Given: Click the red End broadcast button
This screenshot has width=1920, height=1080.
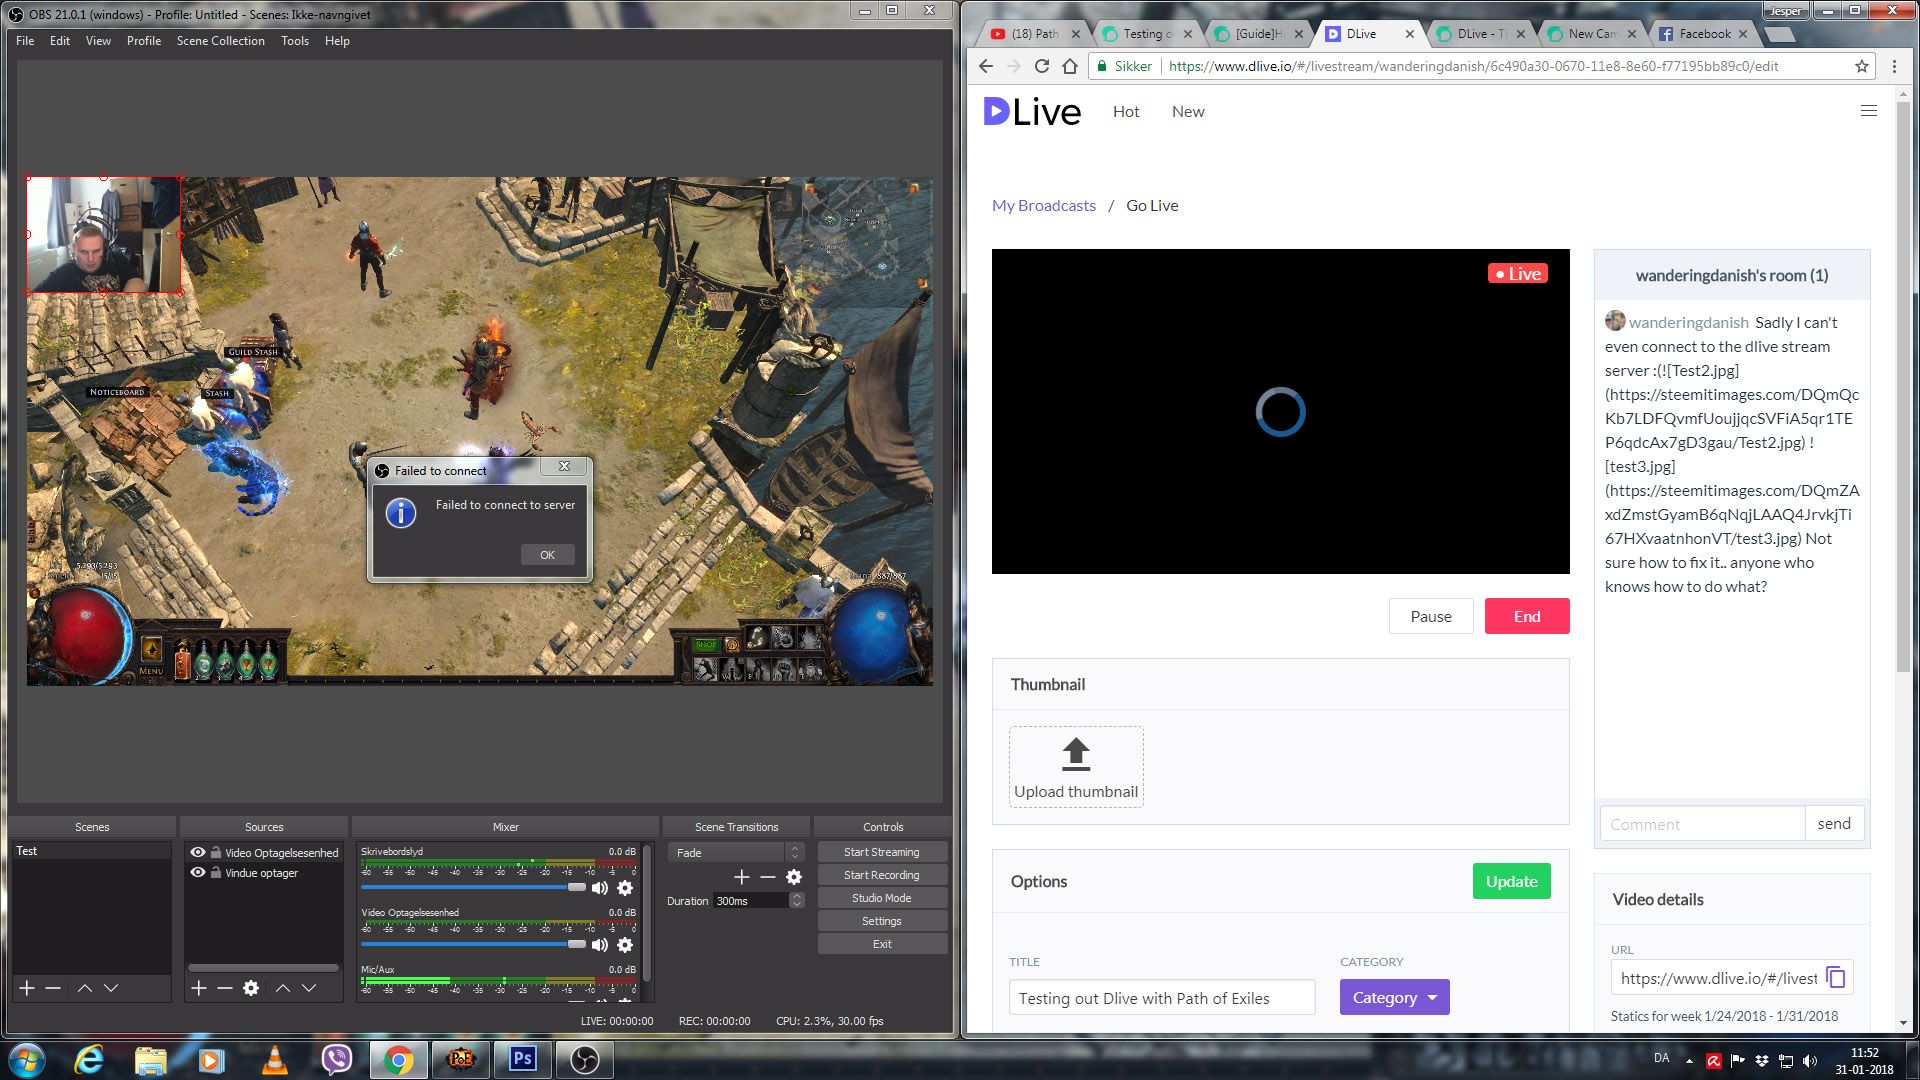Looking at the screenshot, I should pyautogui.click(x=1527, y=616).
